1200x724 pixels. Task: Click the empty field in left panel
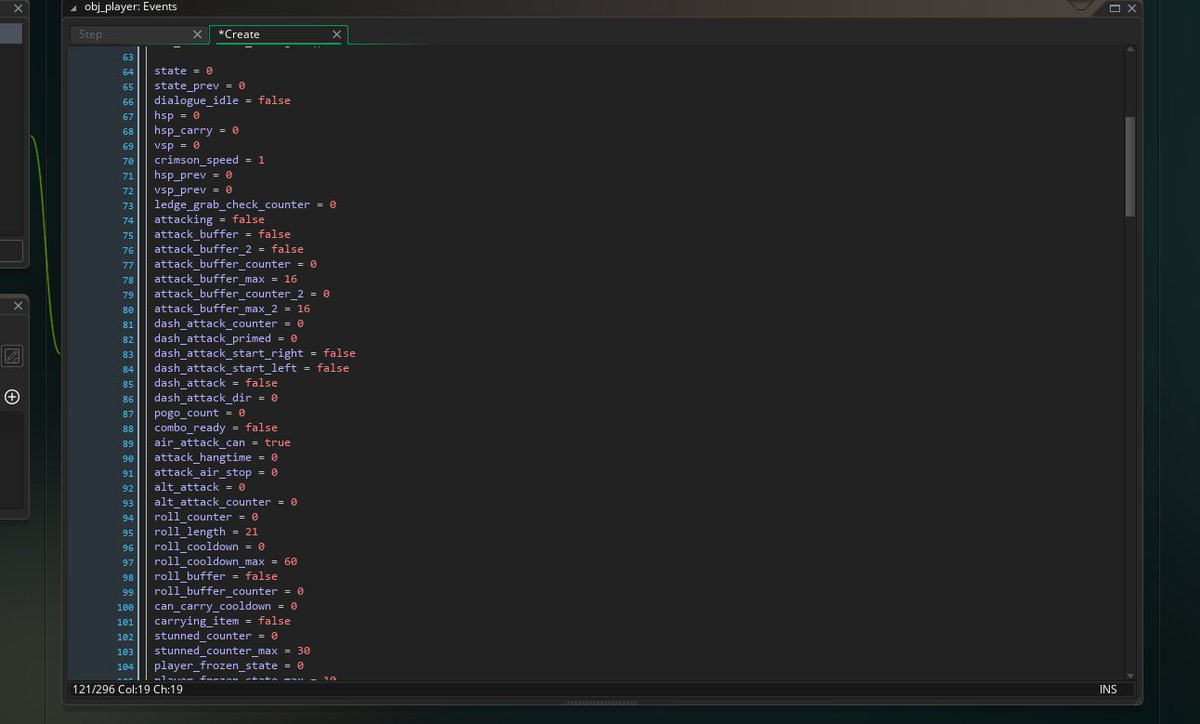pyautogui.click(x=11, y=250)
